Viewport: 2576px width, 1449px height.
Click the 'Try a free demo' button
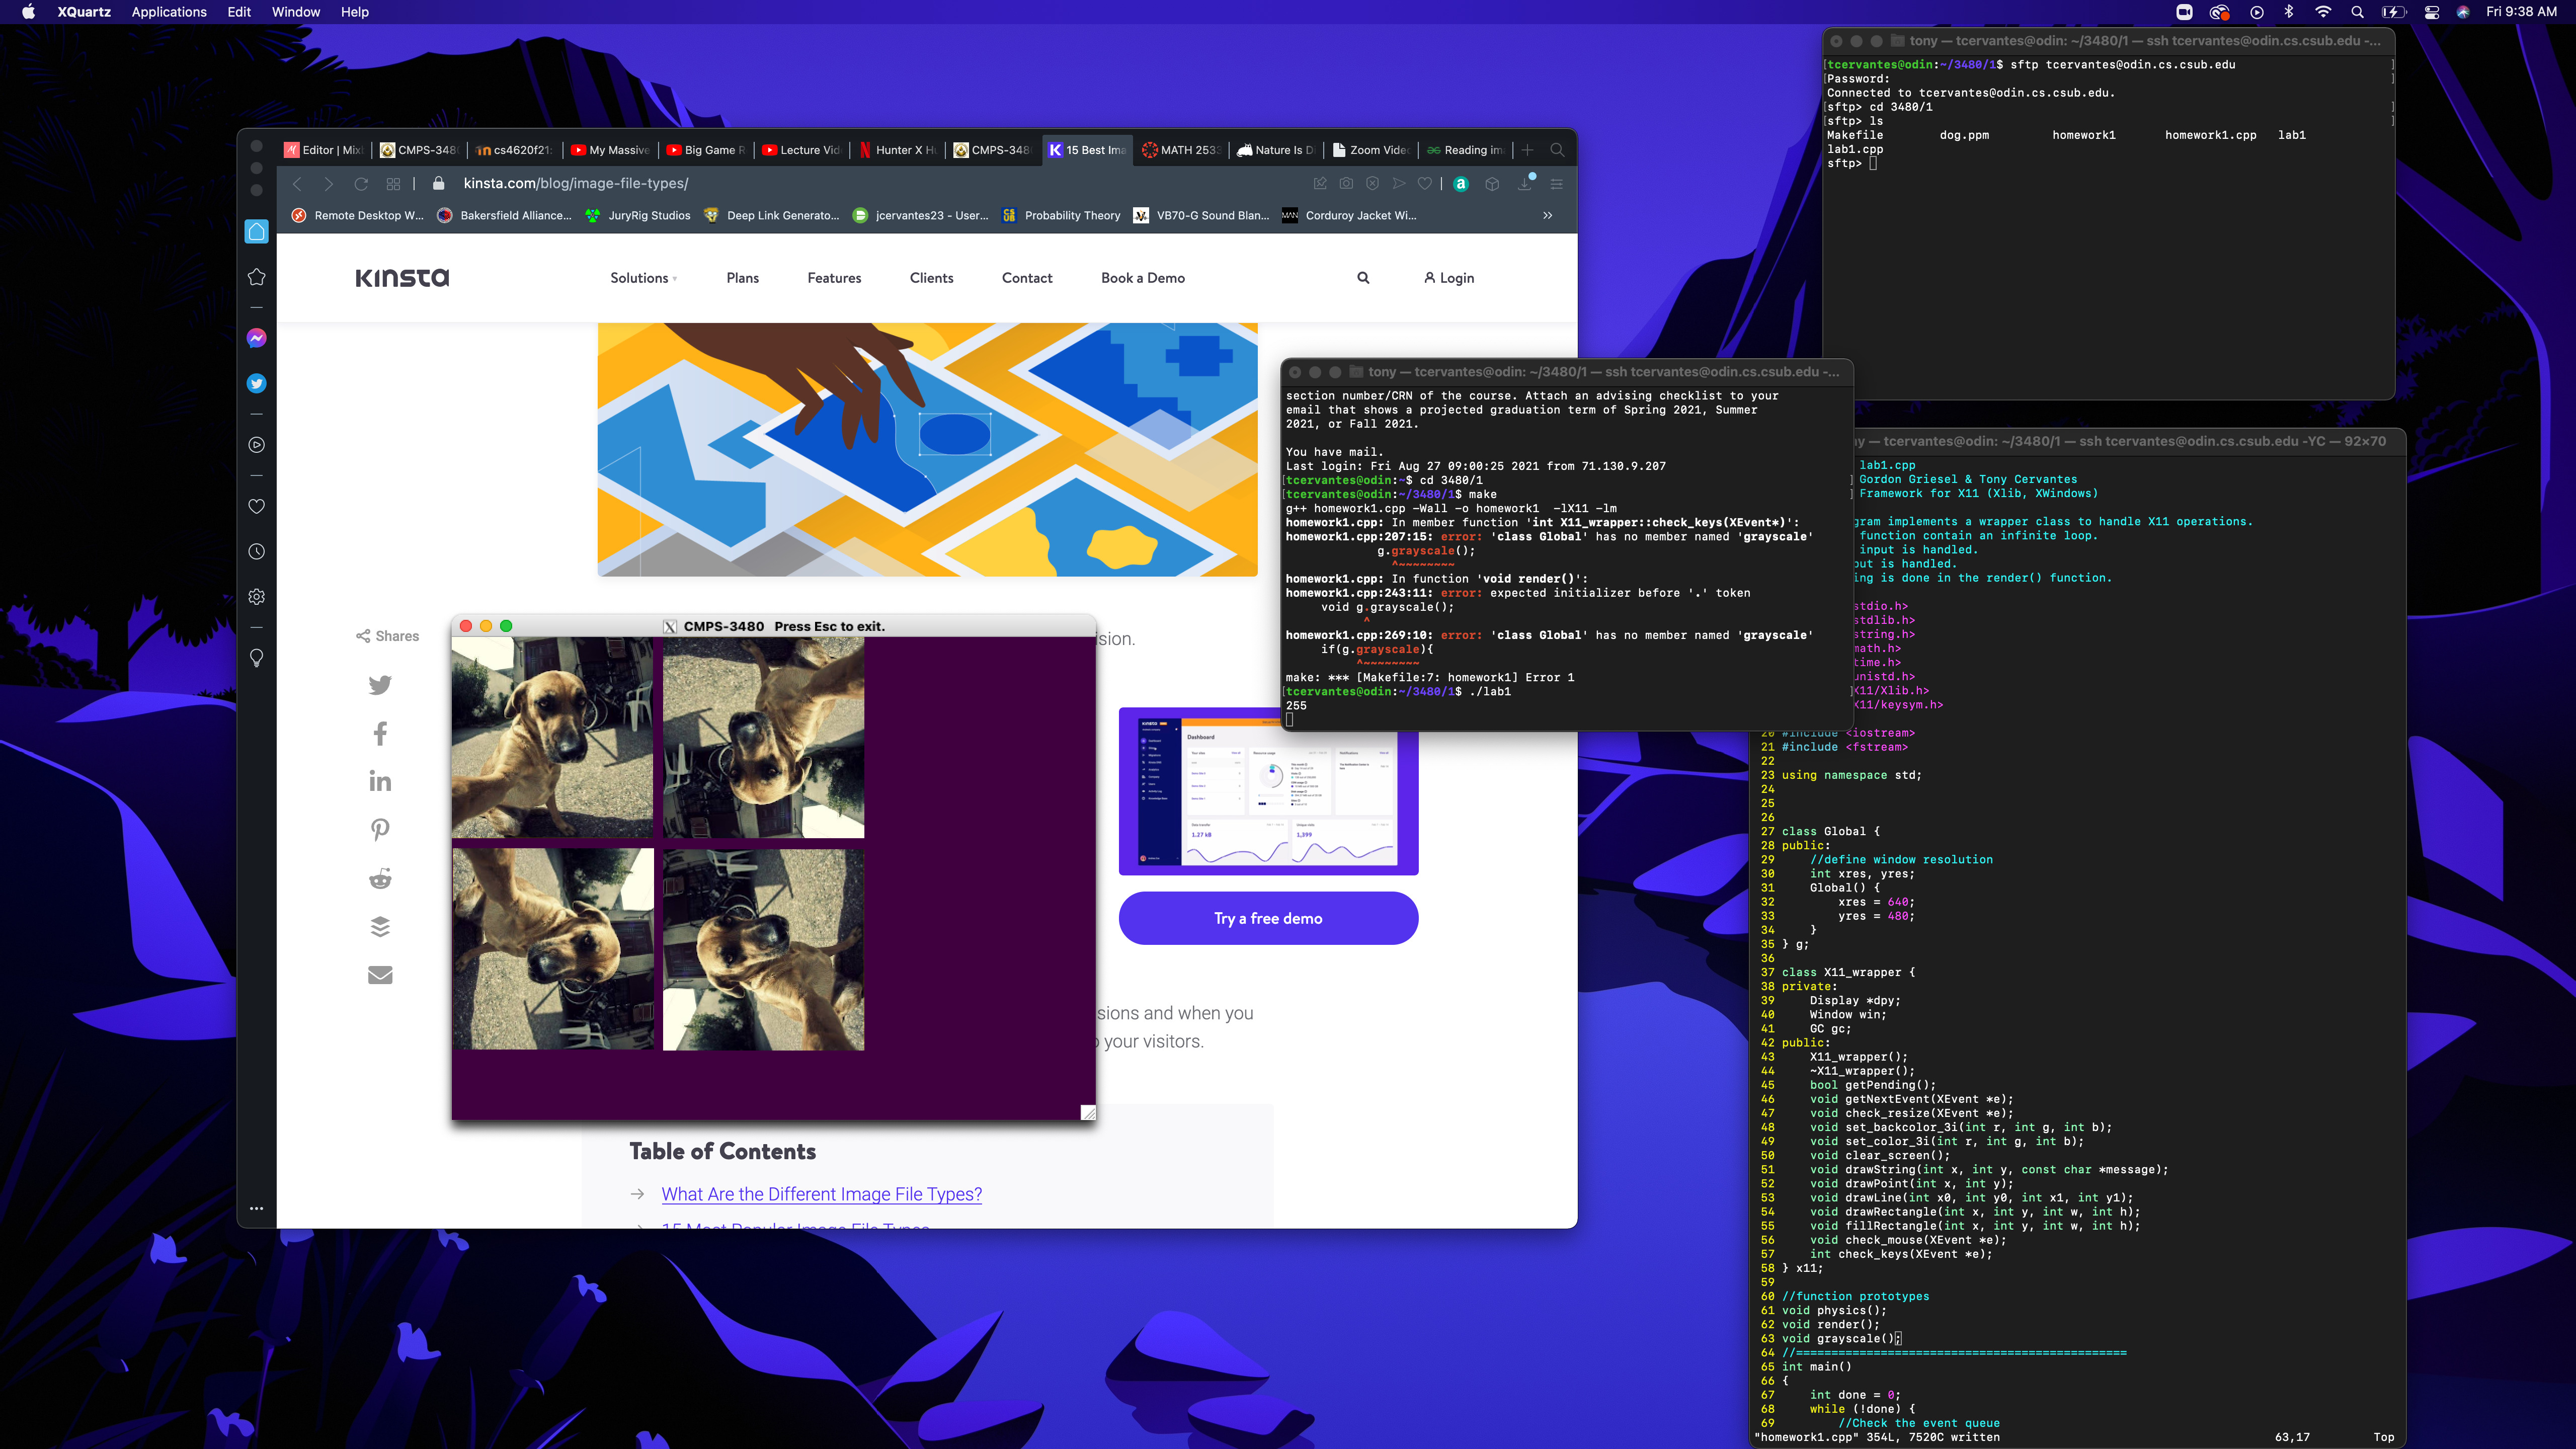click(1268, 918)
